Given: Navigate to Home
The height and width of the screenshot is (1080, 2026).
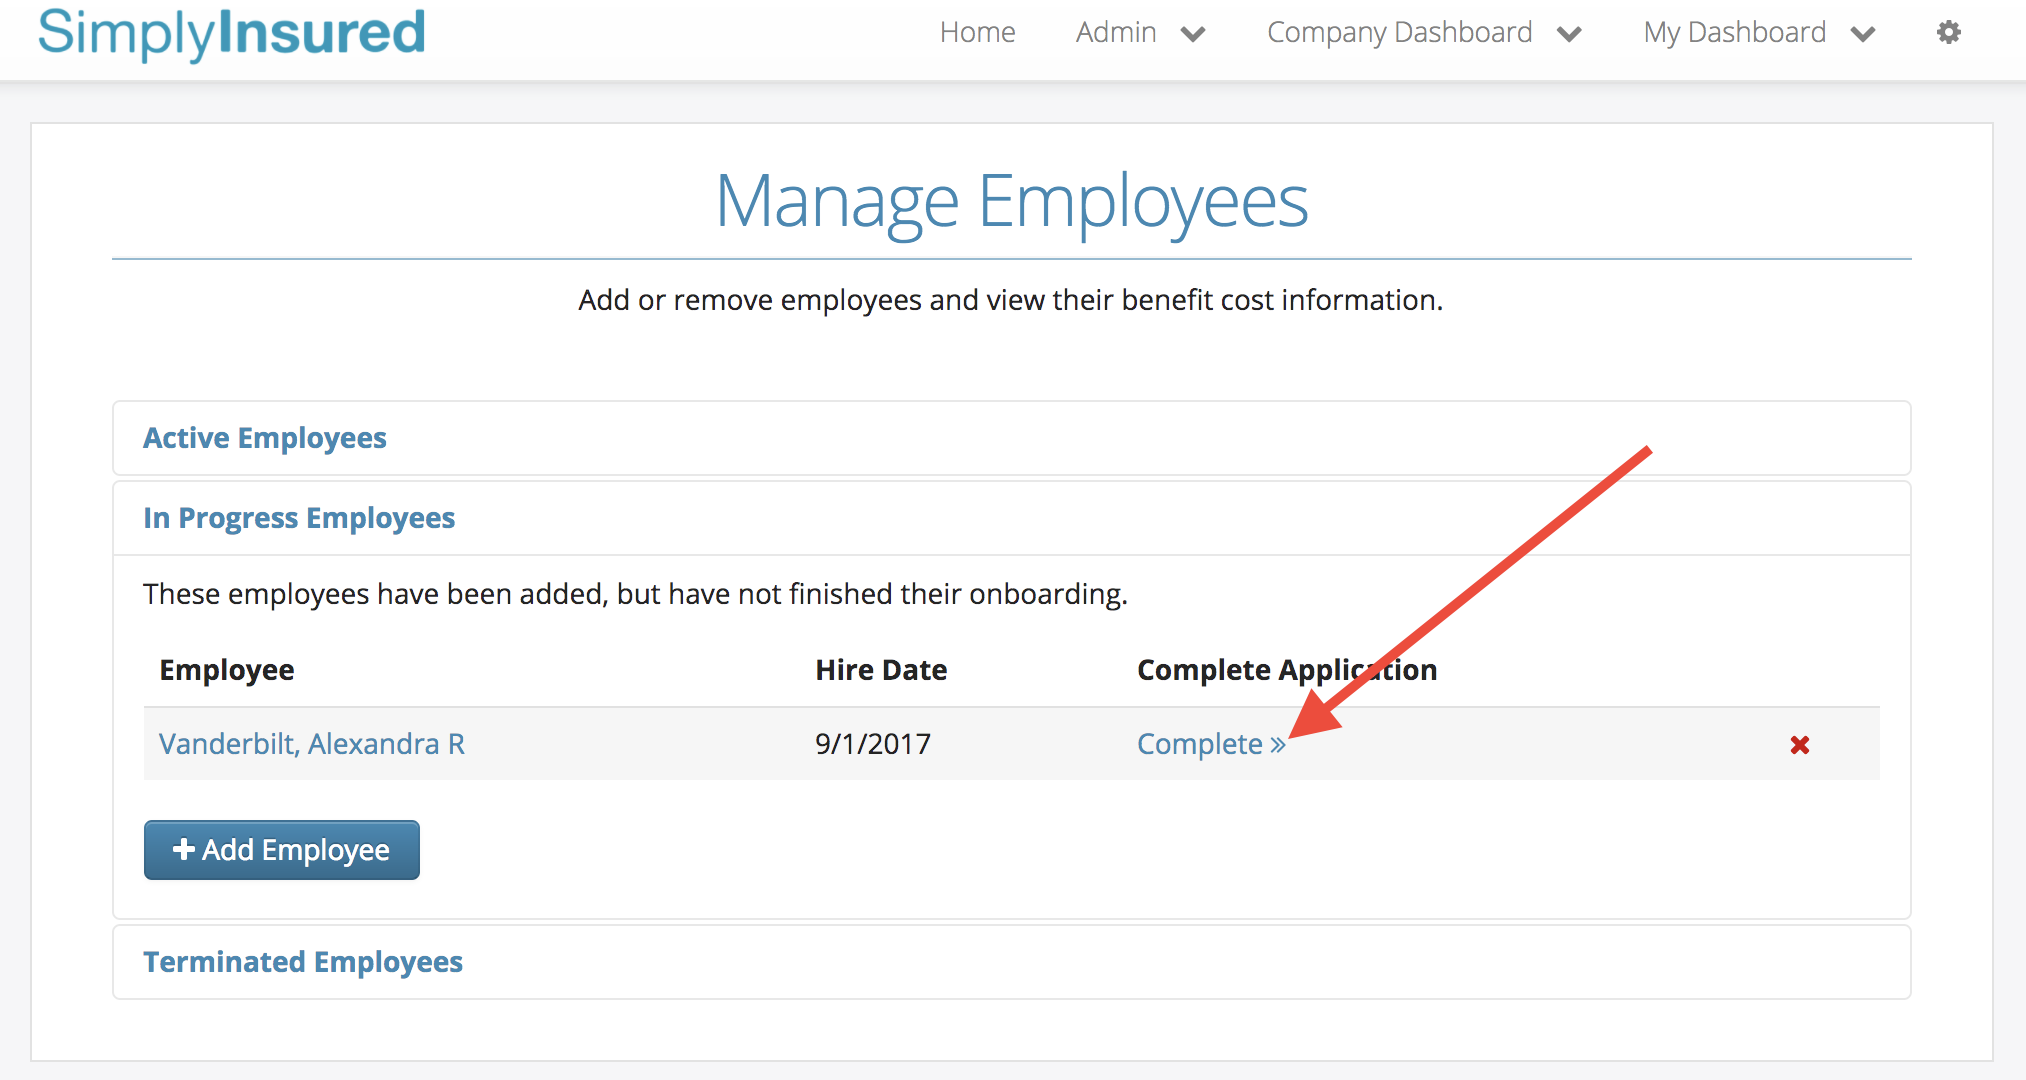Looking at the screenshot, I should click(x=977, y=32).
